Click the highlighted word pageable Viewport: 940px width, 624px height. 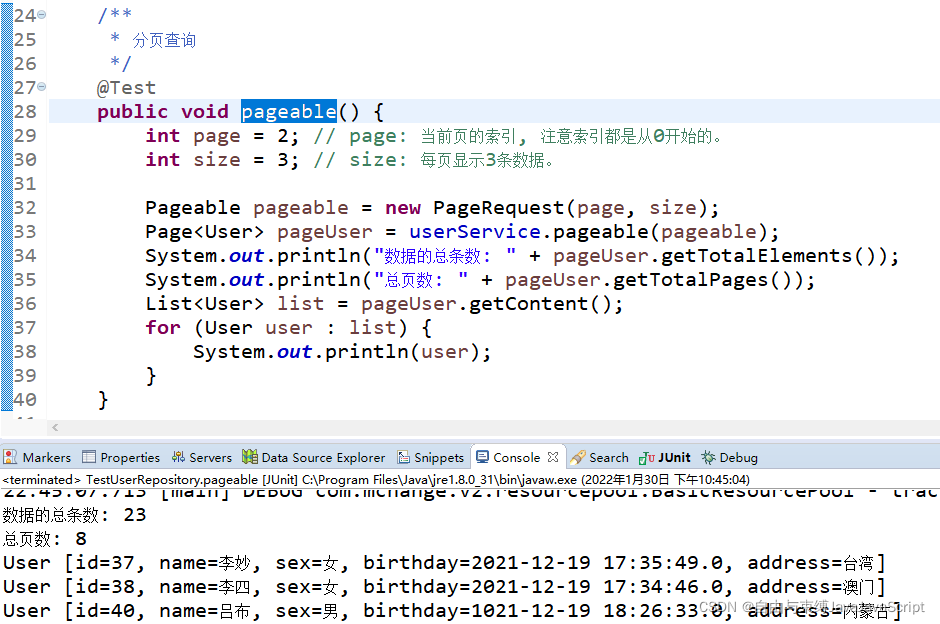pos(288,111)
